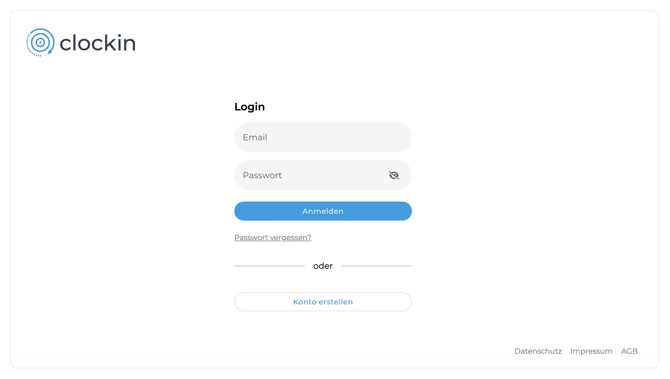Click the clockin circular target logo icon

[x=40, y=42]
